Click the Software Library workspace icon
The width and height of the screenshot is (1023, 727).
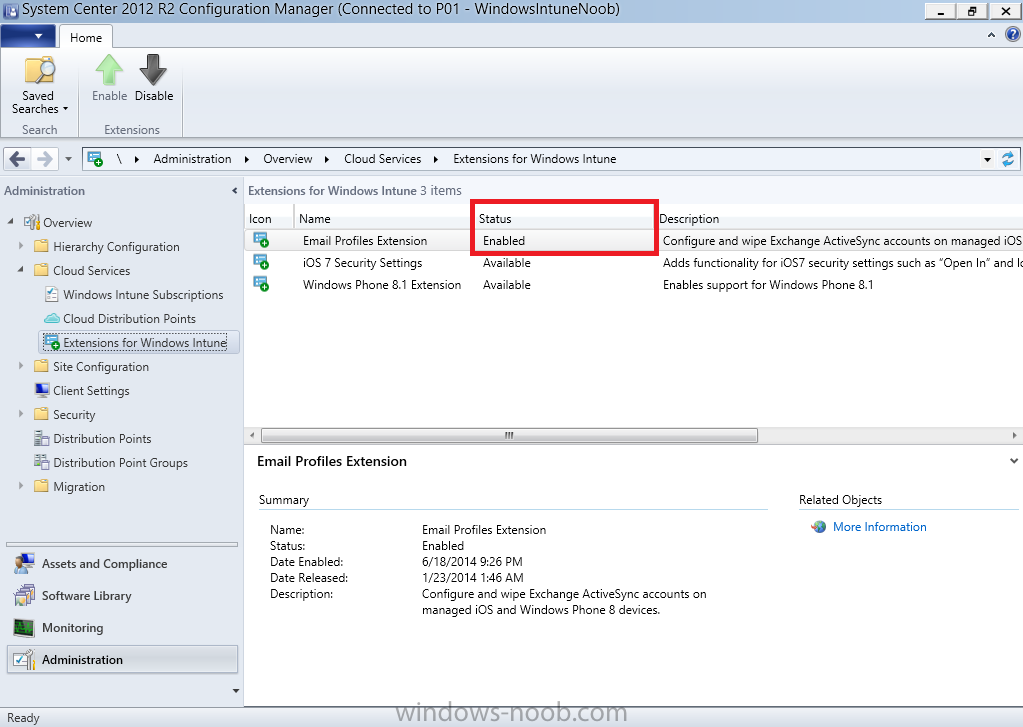[24, 595]
